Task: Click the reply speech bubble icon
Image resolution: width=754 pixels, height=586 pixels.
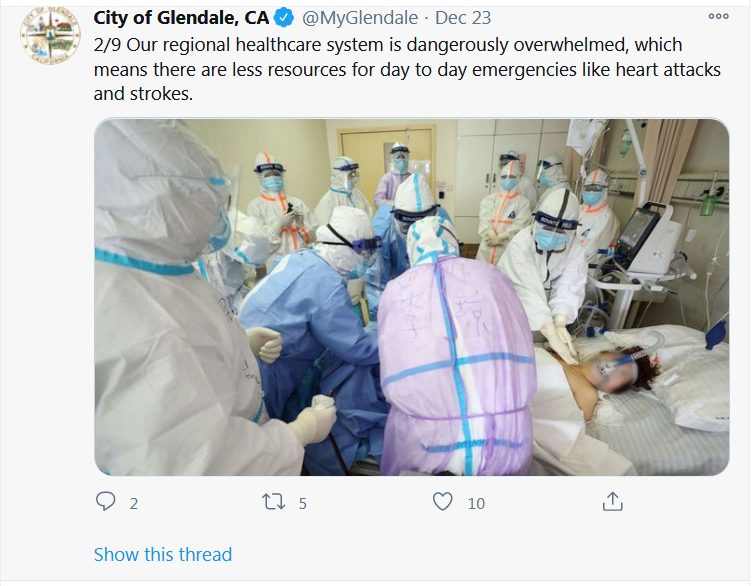Action: click(x=105, y=501)
